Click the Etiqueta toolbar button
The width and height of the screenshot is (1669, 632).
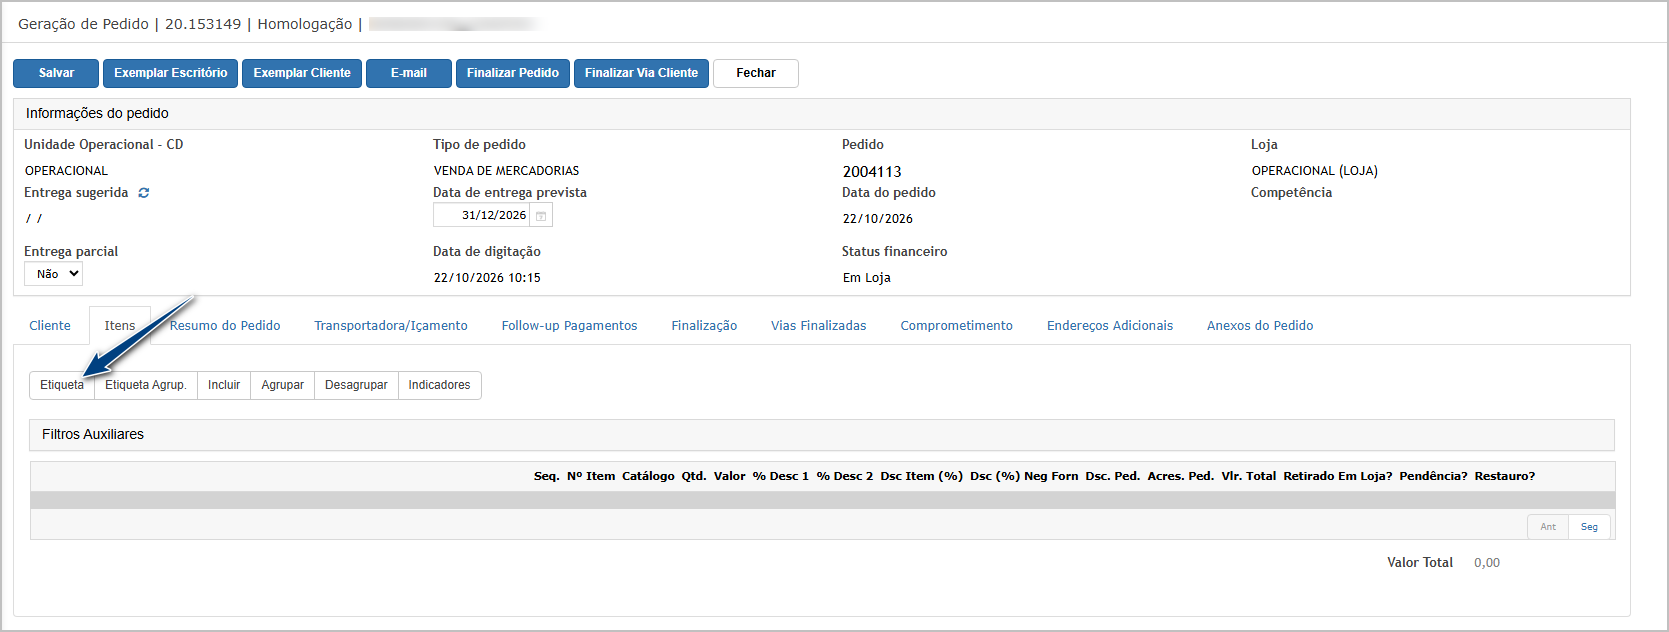[x=62, y=385]
